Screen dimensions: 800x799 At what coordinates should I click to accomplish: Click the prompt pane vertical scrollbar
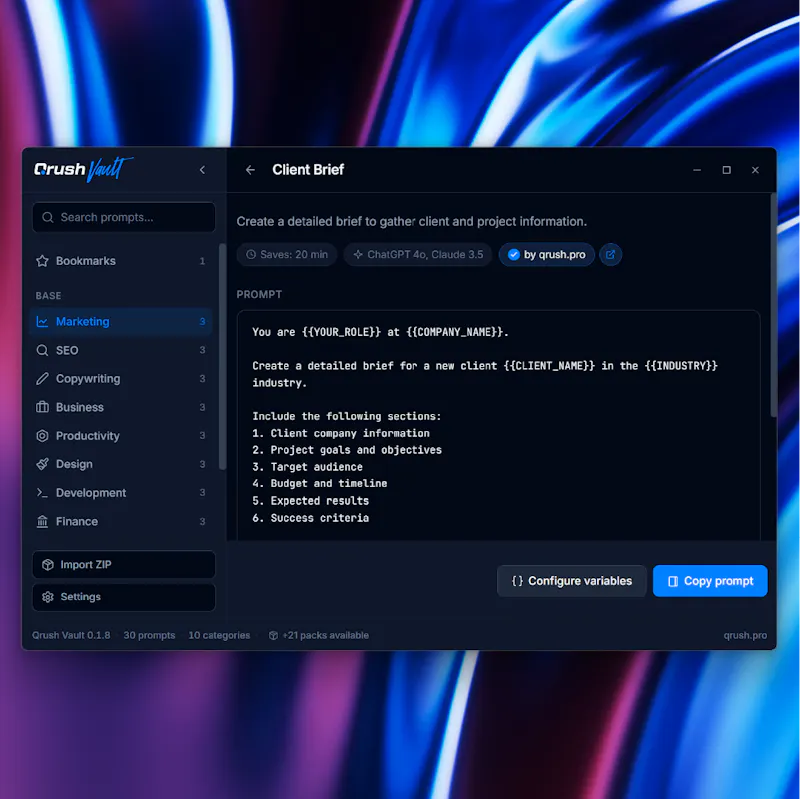773,305
